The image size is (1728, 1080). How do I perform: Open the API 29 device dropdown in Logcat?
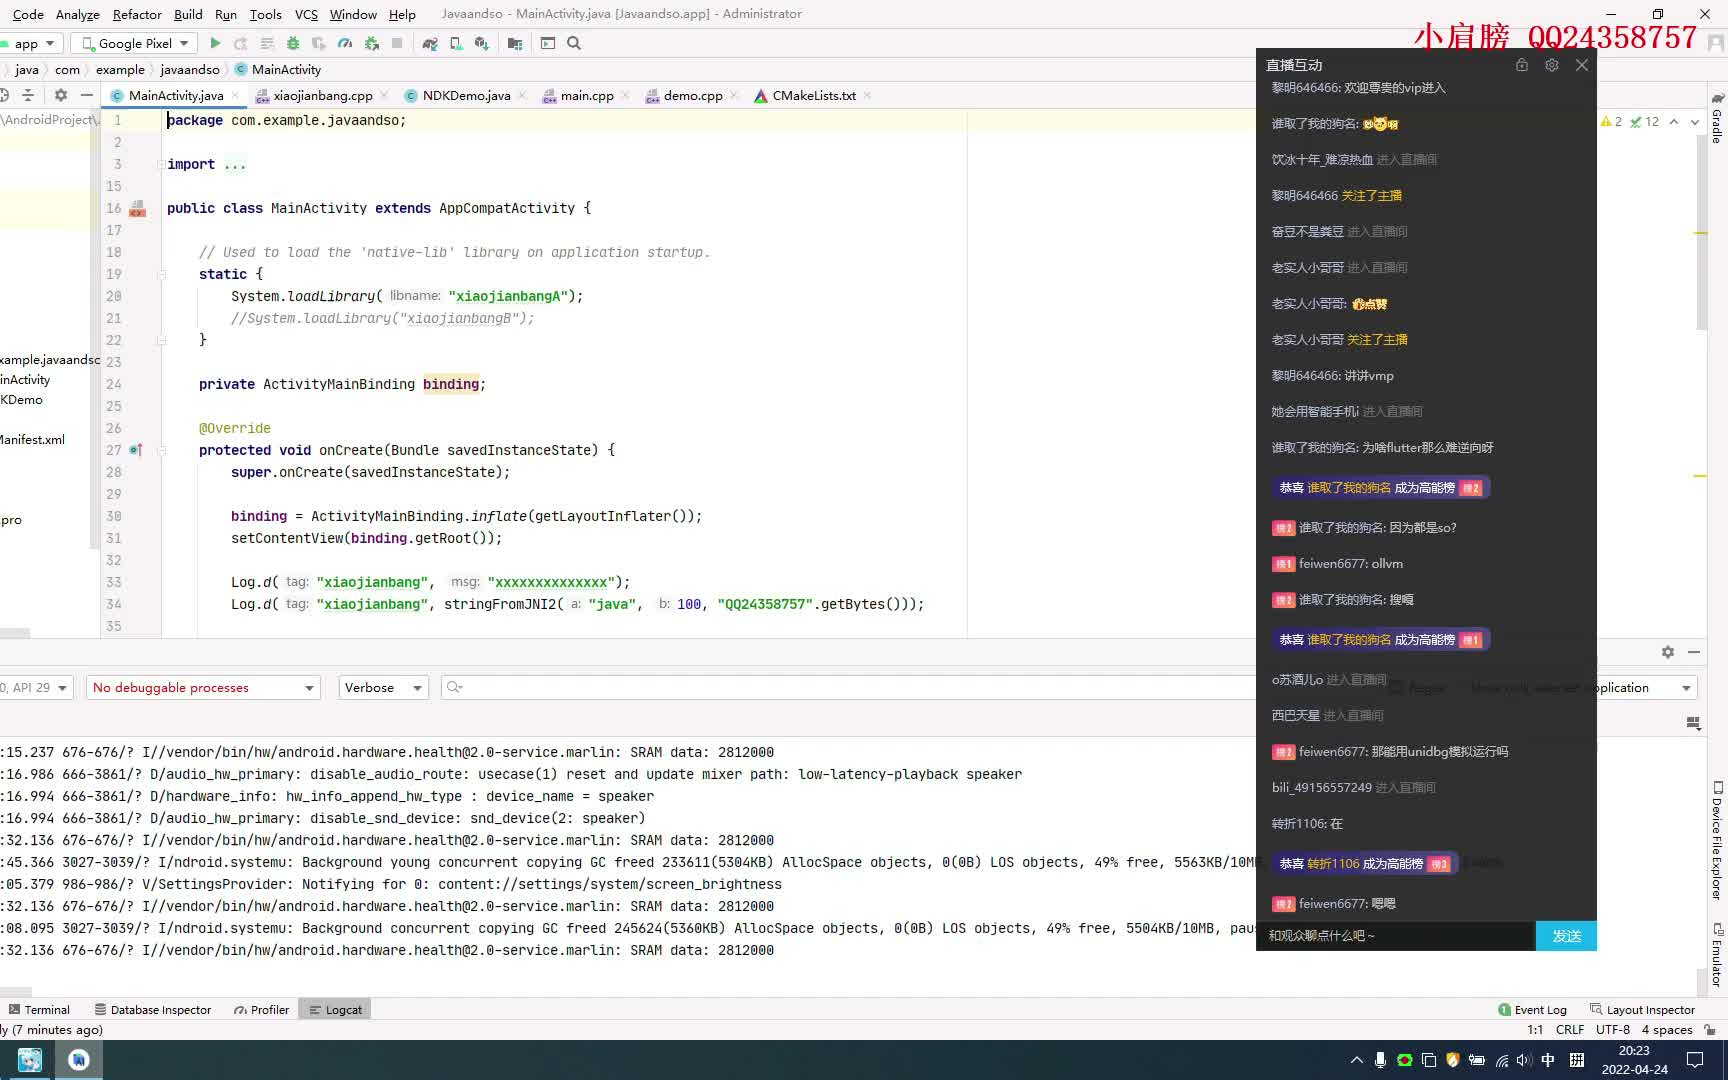coord(35,688)
